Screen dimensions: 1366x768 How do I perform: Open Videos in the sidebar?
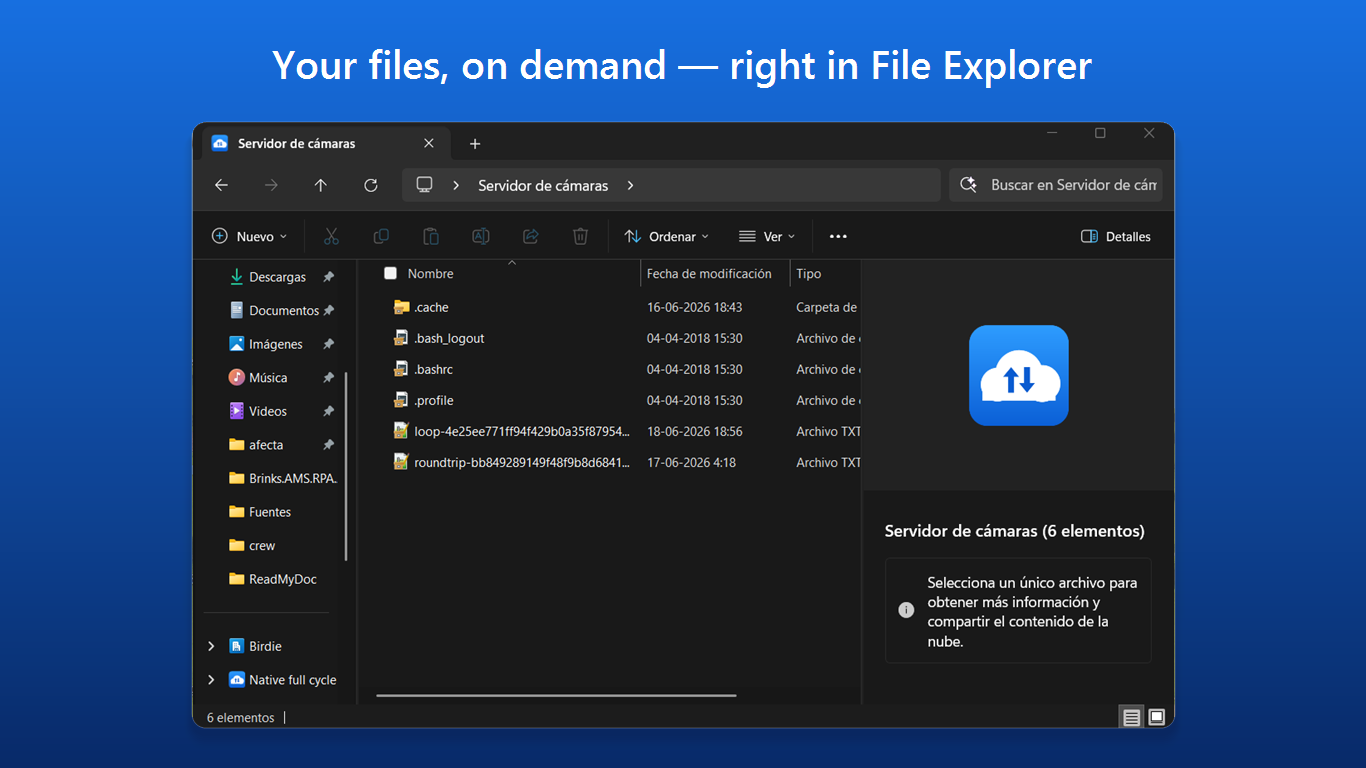(x=268, y=411)
